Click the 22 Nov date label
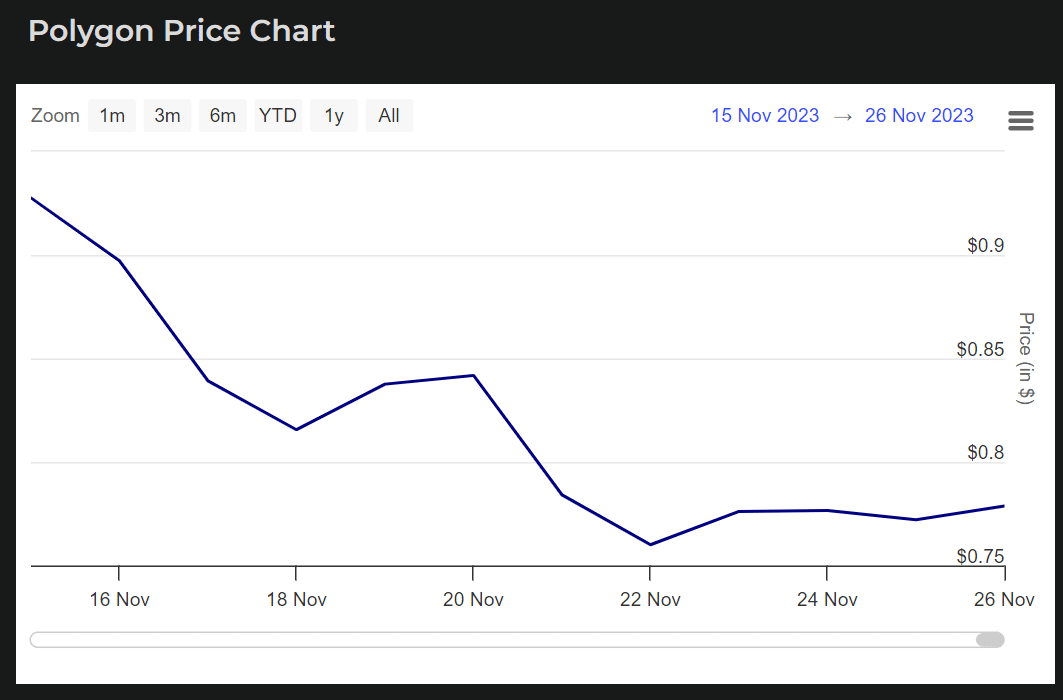Image resolution: width=1063 pixels, height=700 pixels. 651,599
